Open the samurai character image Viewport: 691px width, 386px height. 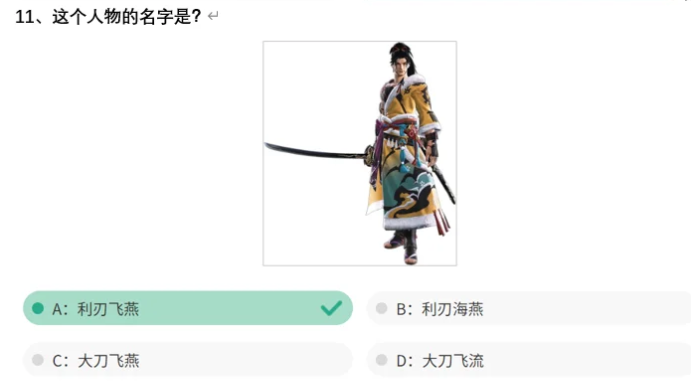pyautogui.click(x=360, y=153)
